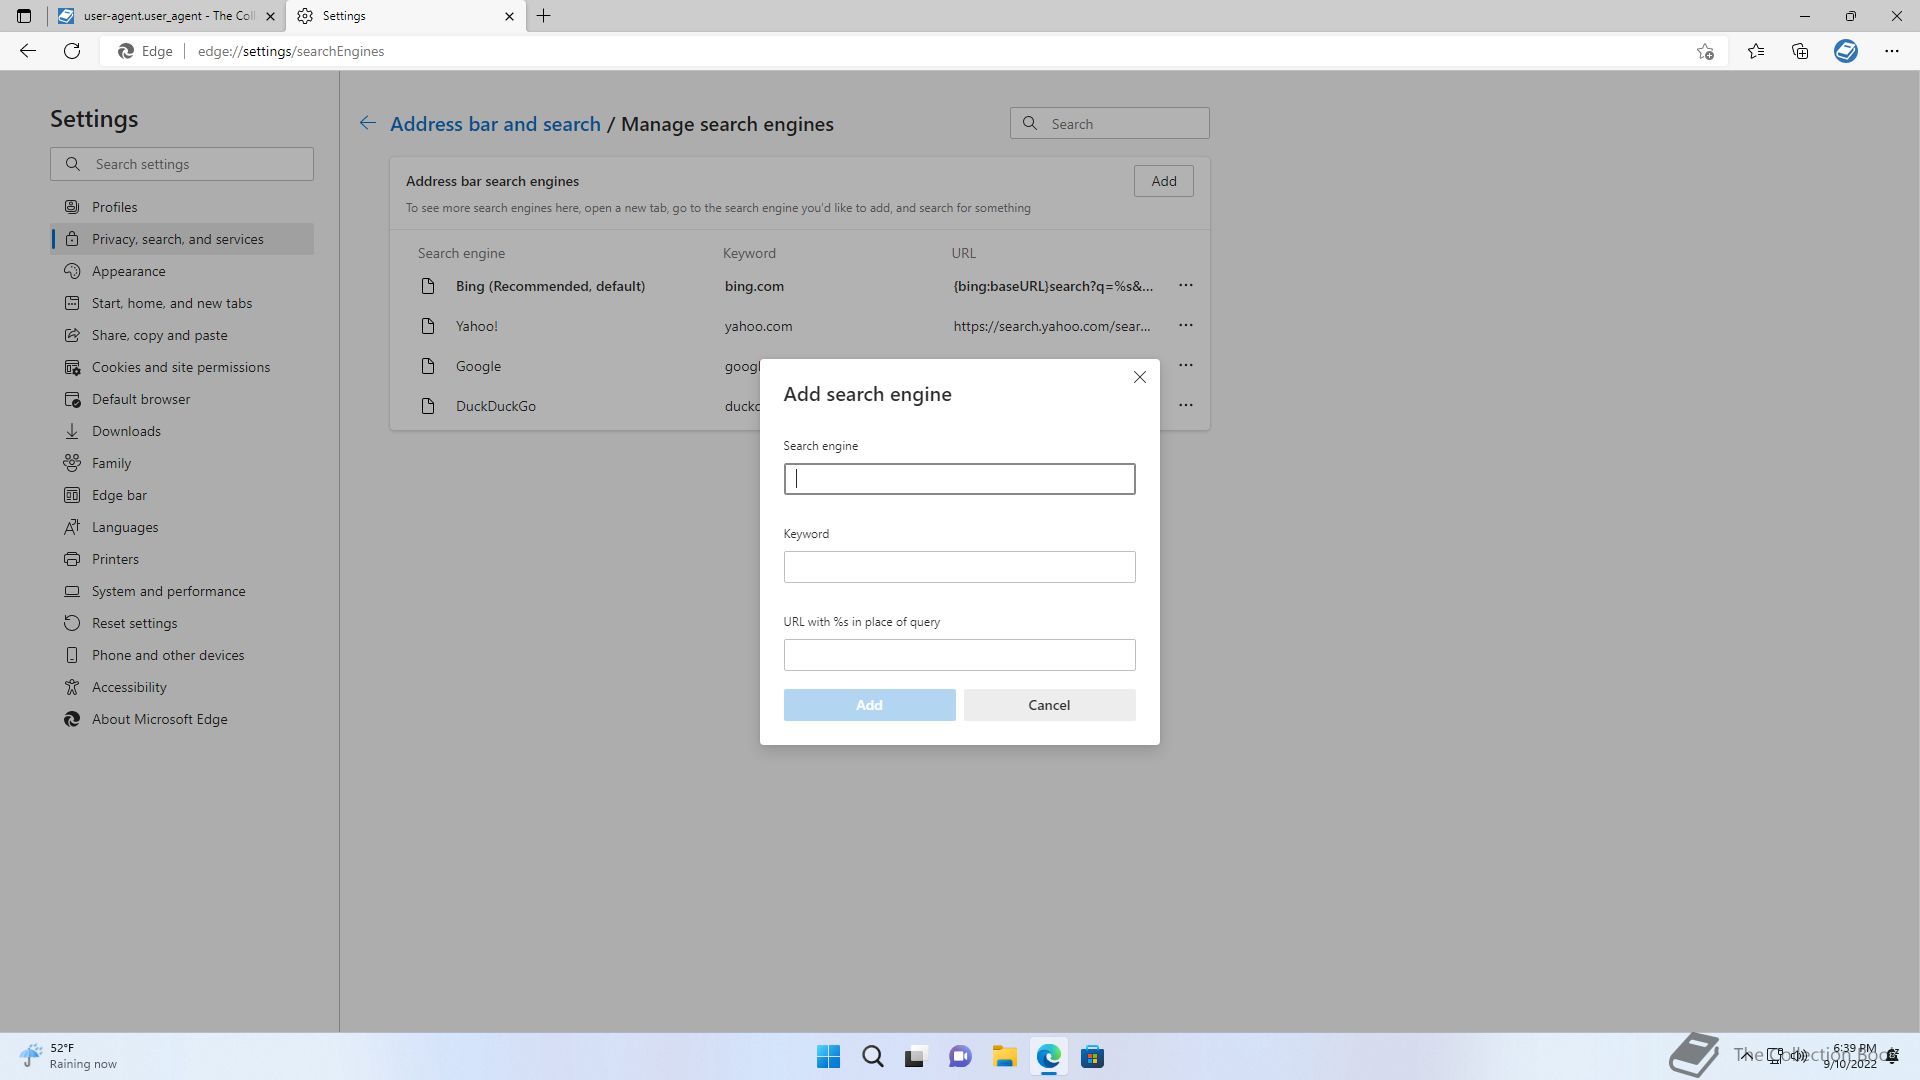
Task: Click the dialog's Add button
Action: pos(870,705)
